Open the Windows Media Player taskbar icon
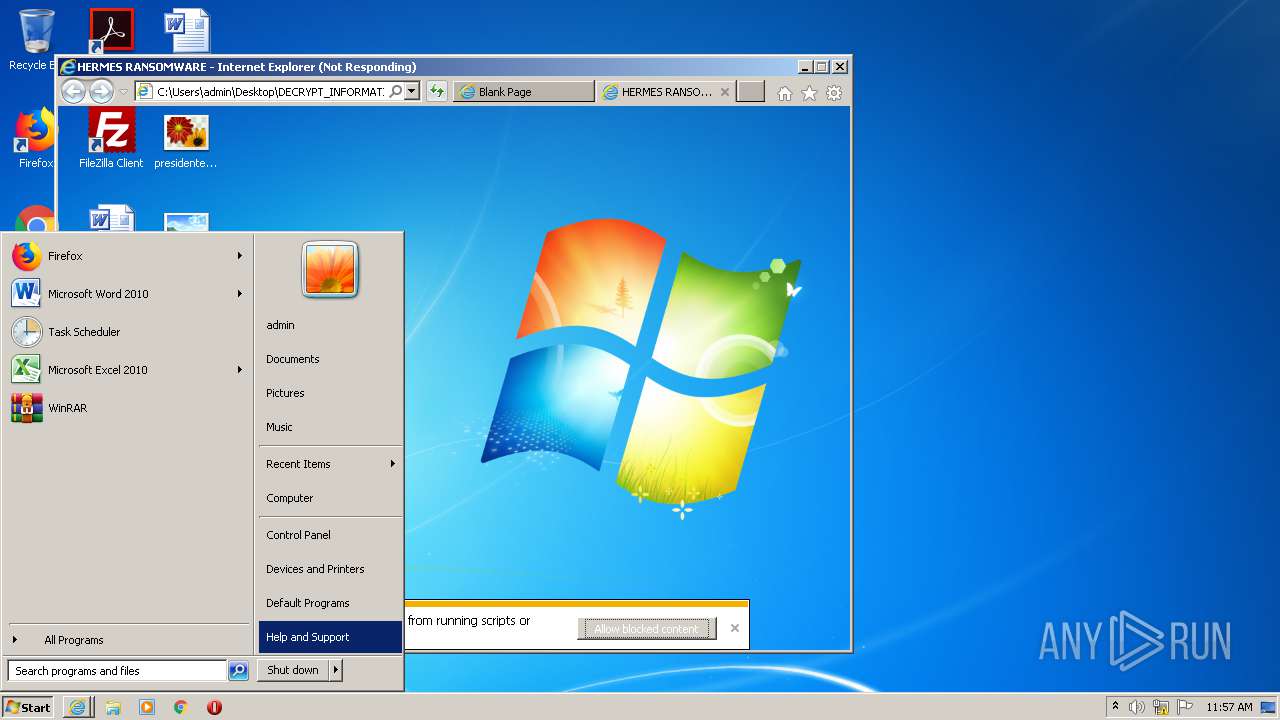Image resolution: width=1280 pixels, height=720 pixels. 147,707
